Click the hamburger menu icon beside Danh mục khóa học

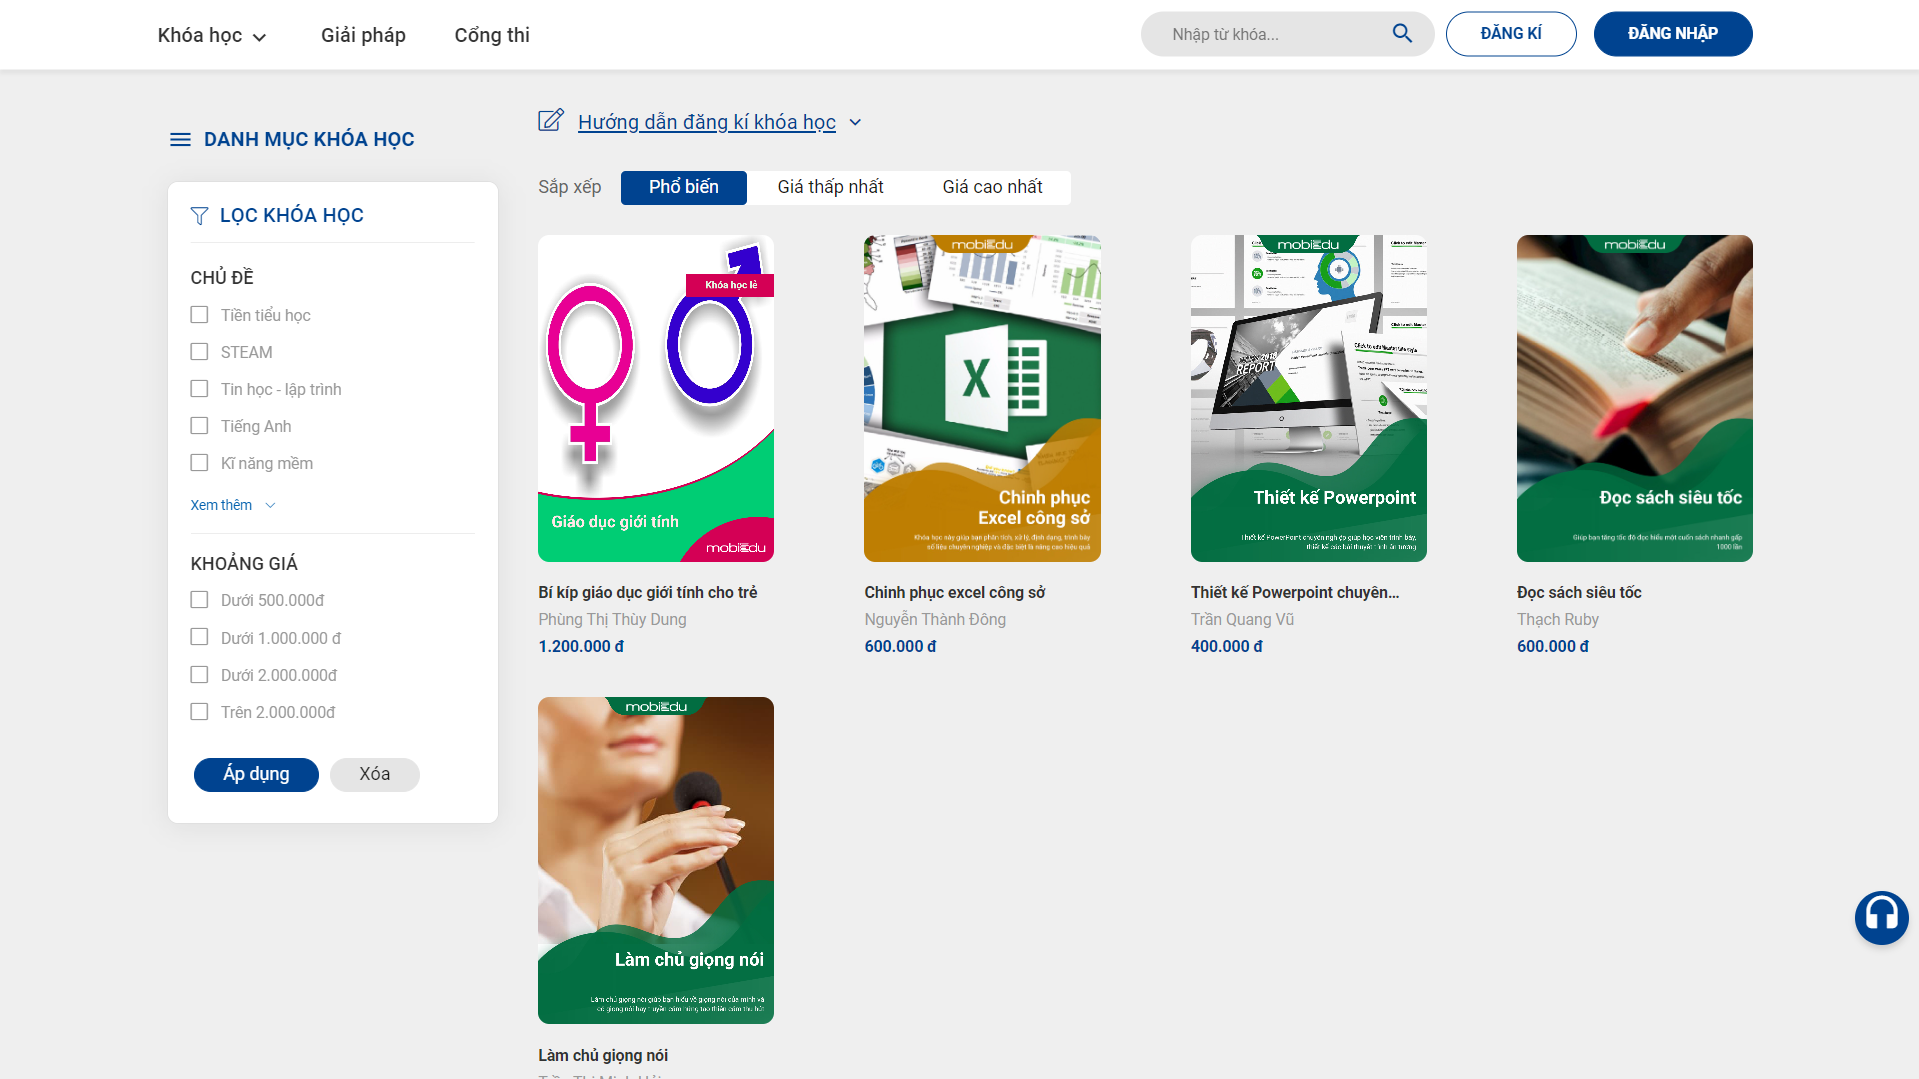pos(180,139)
